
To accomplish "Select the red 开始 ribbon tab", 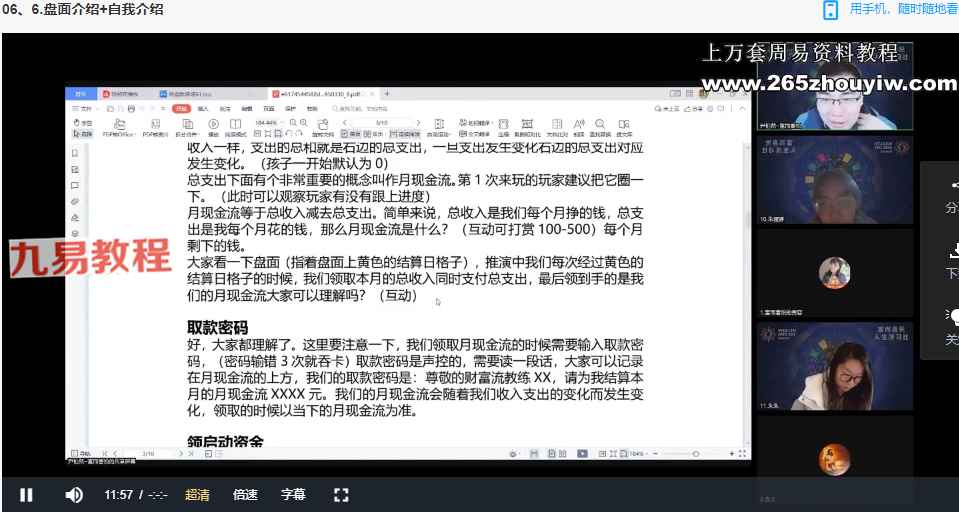I will 180,108.
